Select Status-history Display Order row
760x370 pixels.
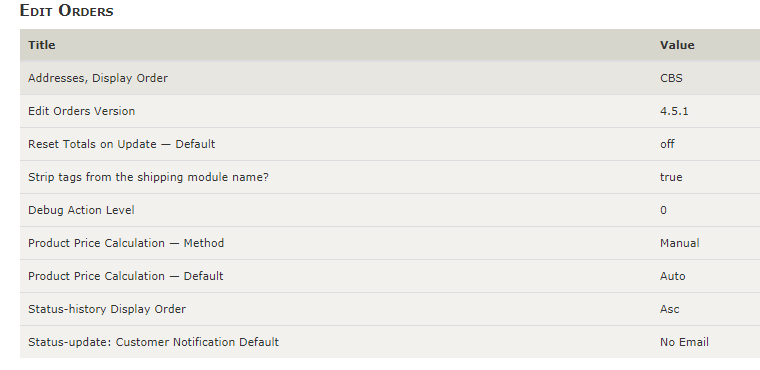point(390,309)
